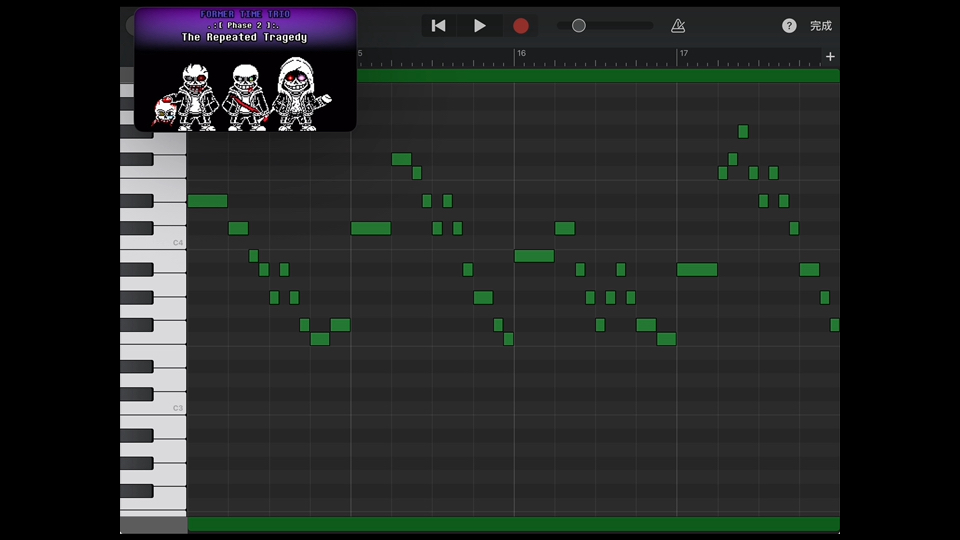960x540 pixels.
Task: Tap the 完成 (Done) button
Action: [x=821, y=26]
